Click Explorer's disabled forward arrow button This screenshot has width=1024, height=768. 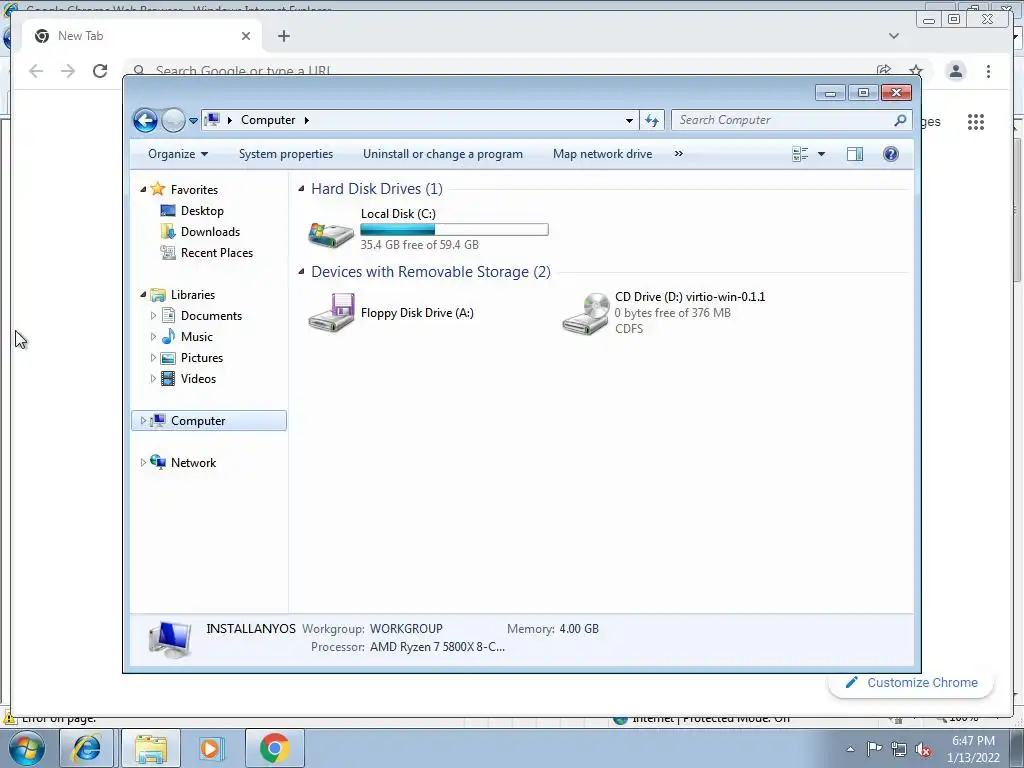(x=173, y=120)
